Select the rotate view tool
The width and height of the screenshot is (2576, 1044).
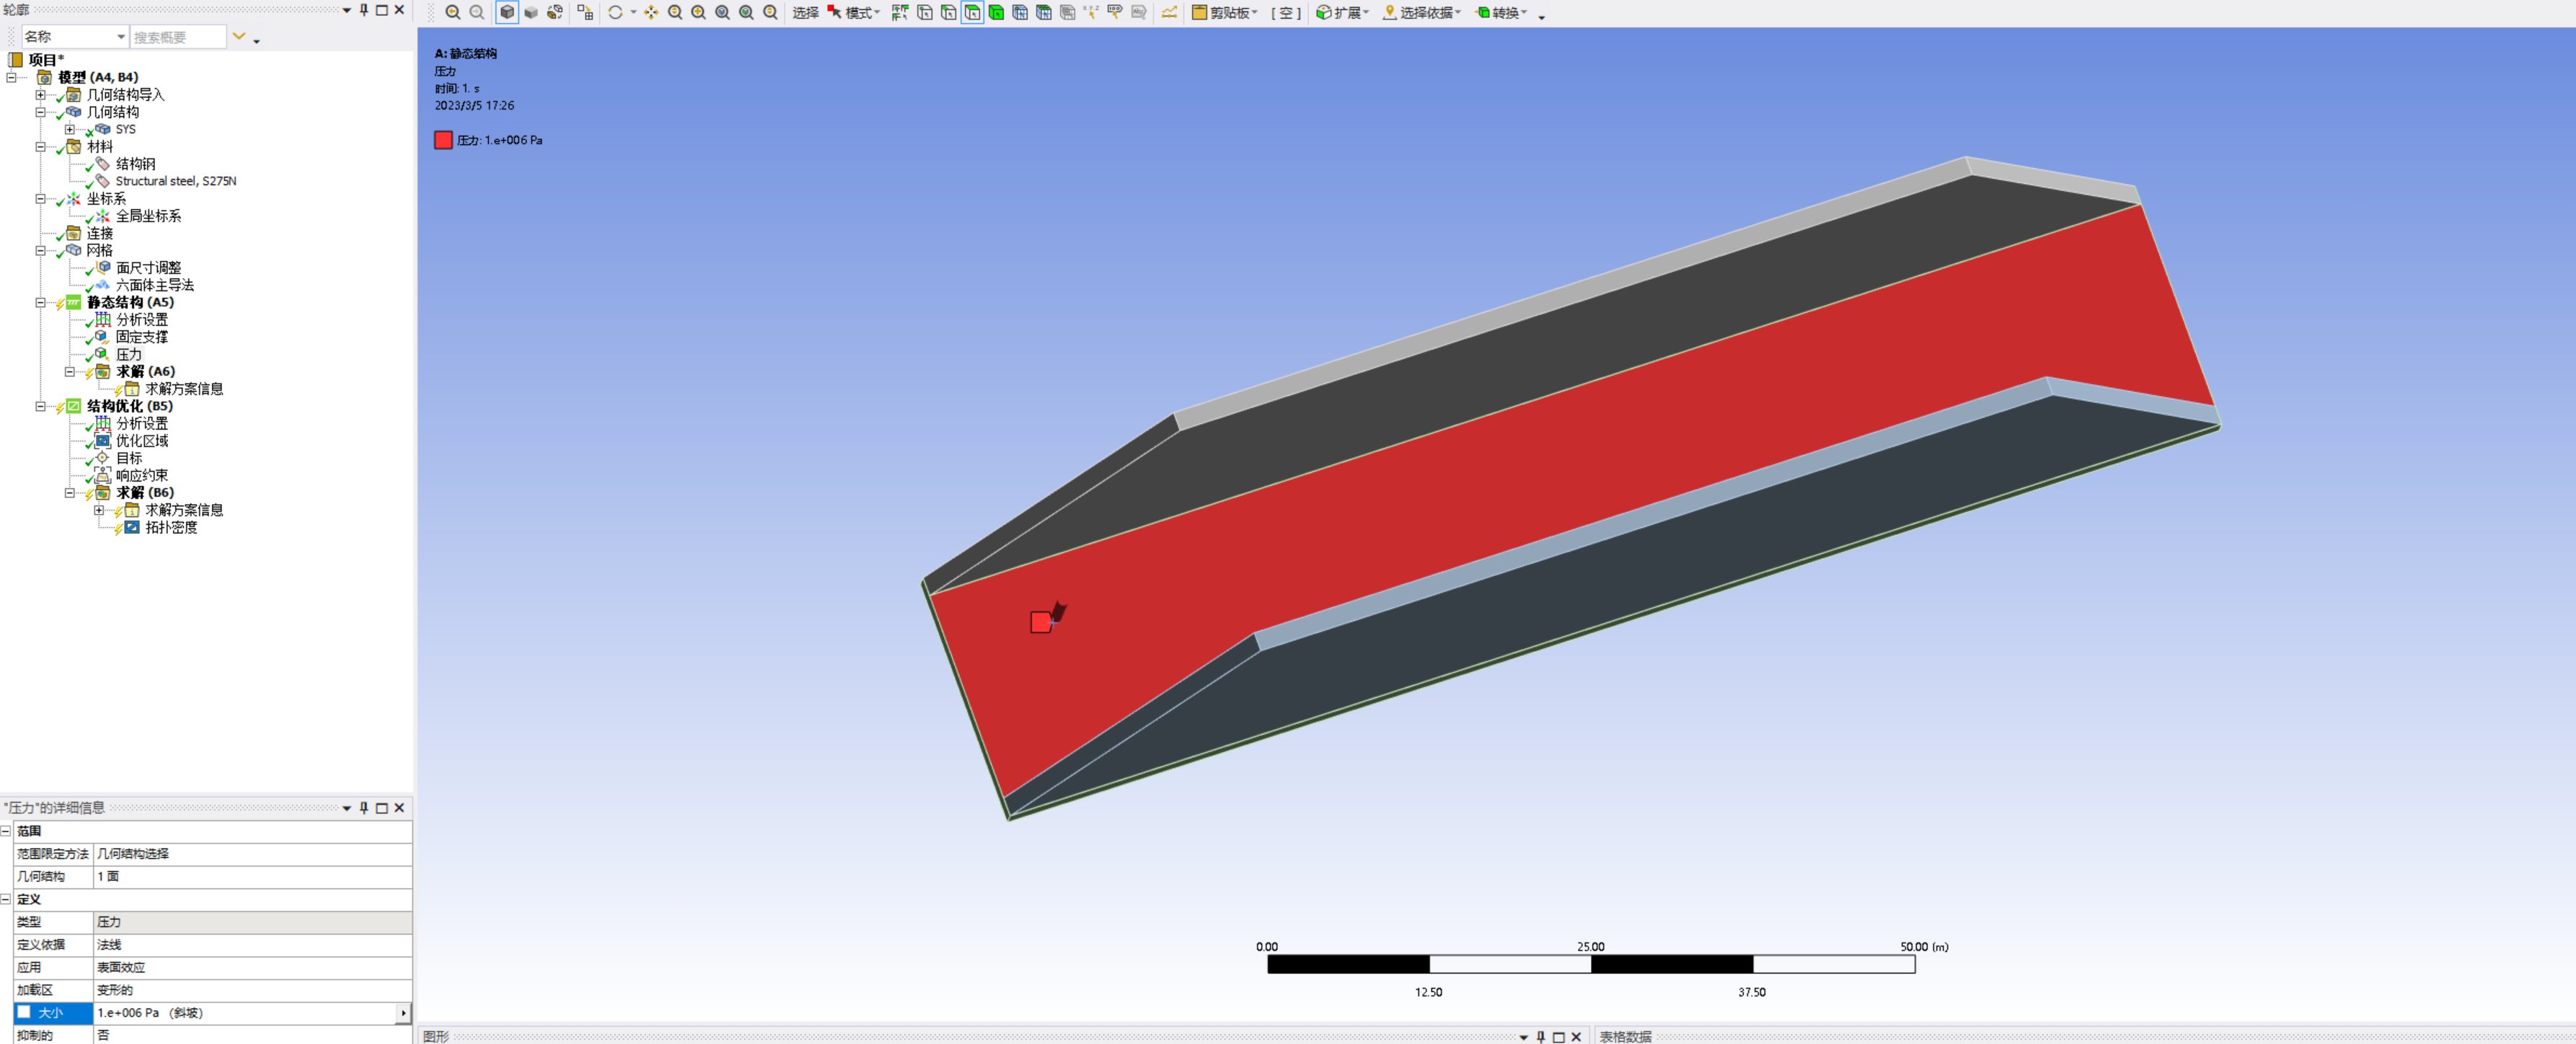[616, 13]
